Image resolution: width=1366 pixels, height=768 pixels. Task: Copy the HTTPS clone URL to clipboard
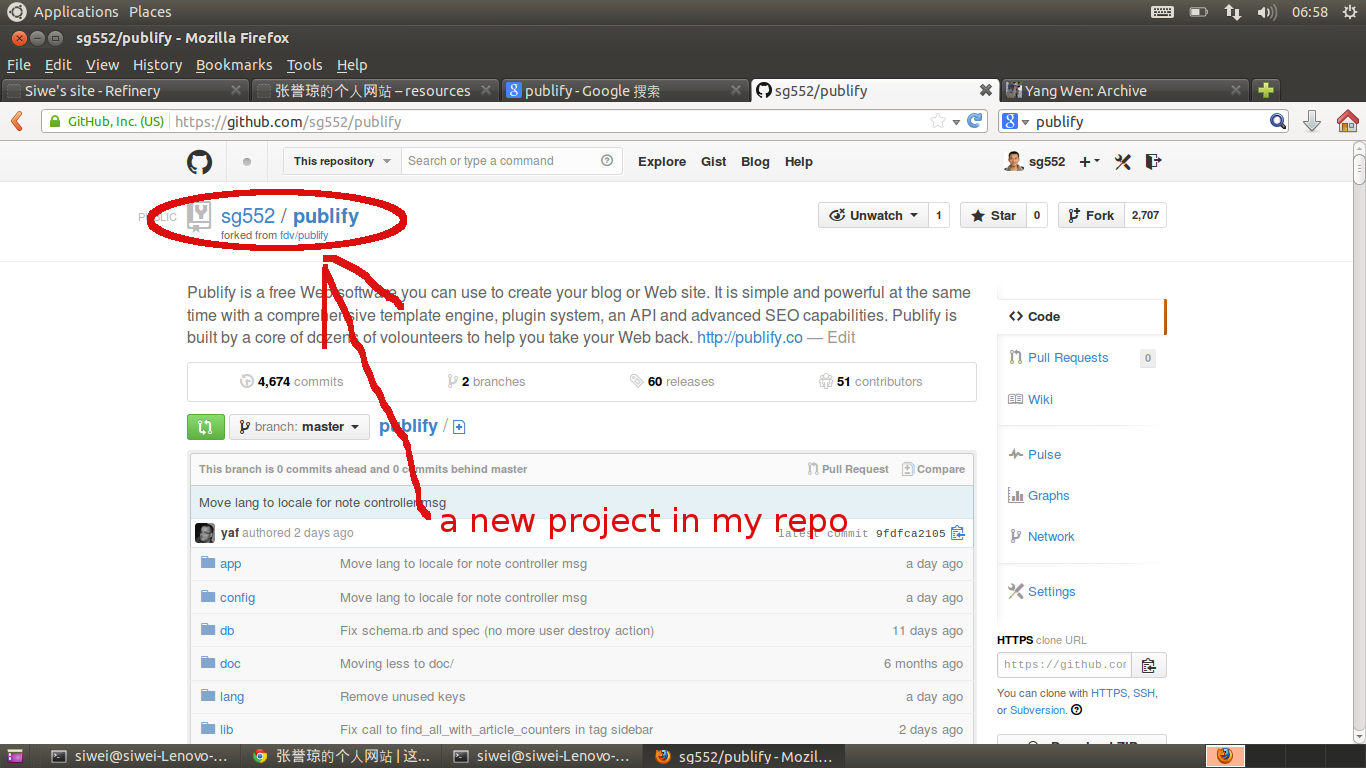click(x=1149, y=665)
